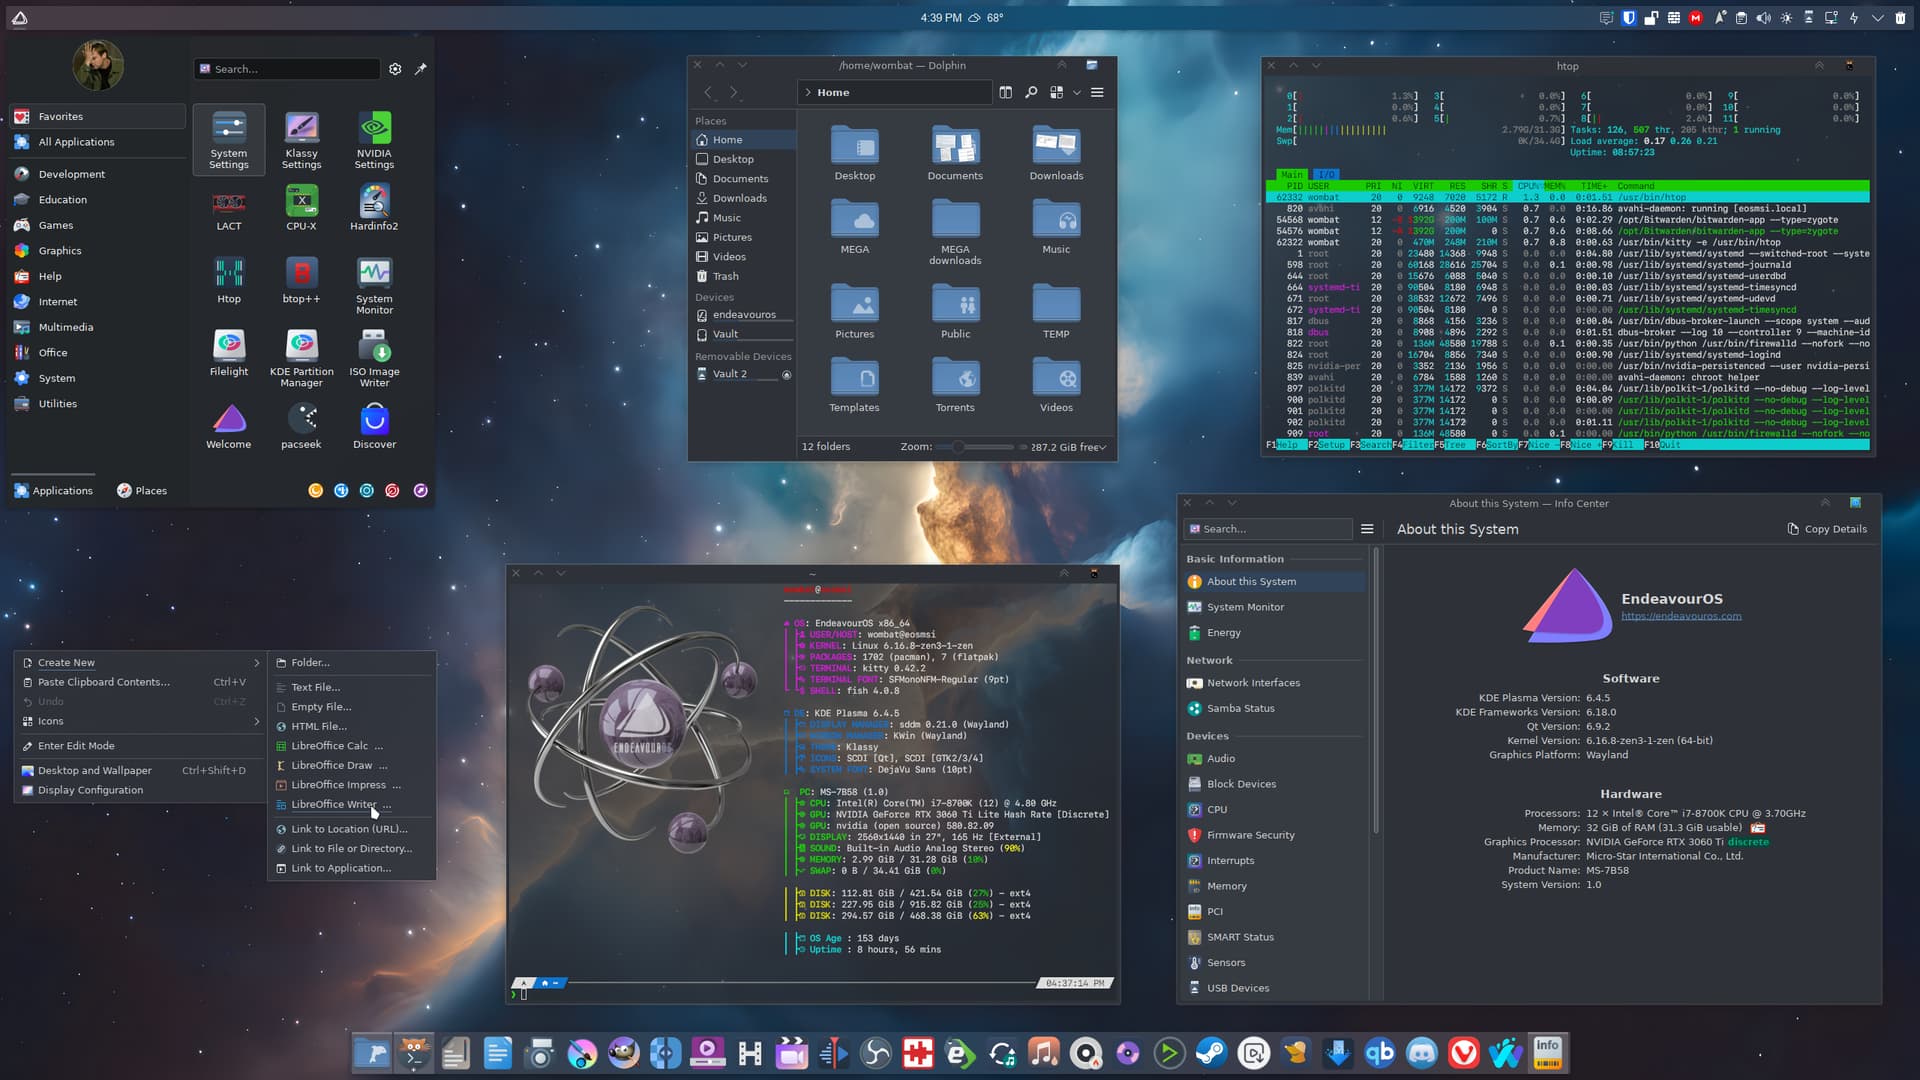Click the Dolphin search magnifier icon
The image size is (1920, 1080).
point(1031,92)
